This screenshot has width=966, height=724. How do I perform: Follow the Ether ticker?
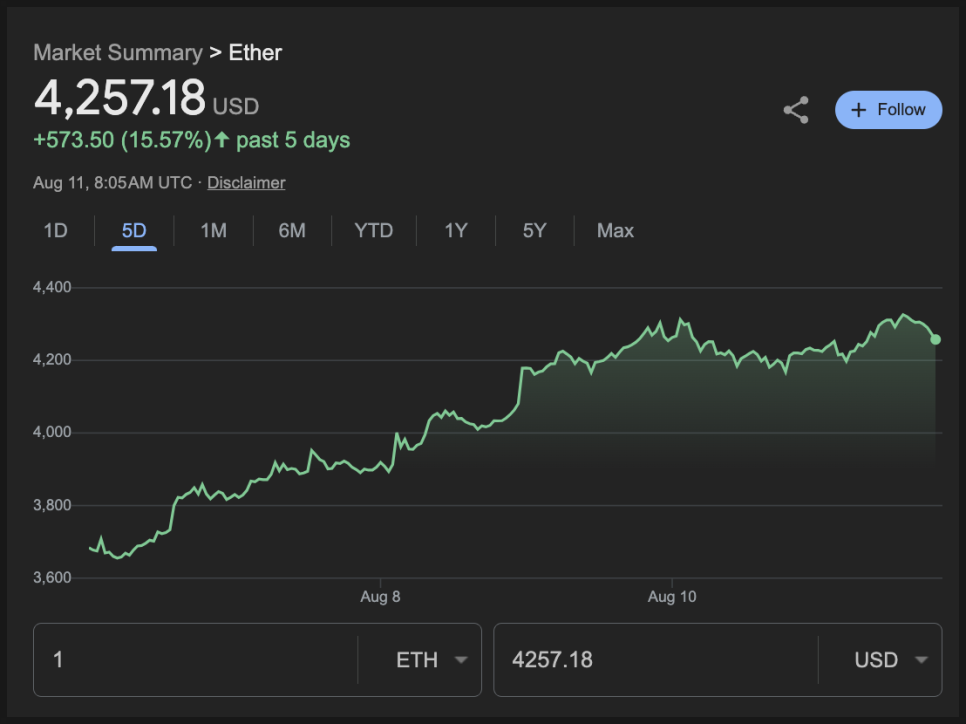pyautogui.click(x=888, y=110)
